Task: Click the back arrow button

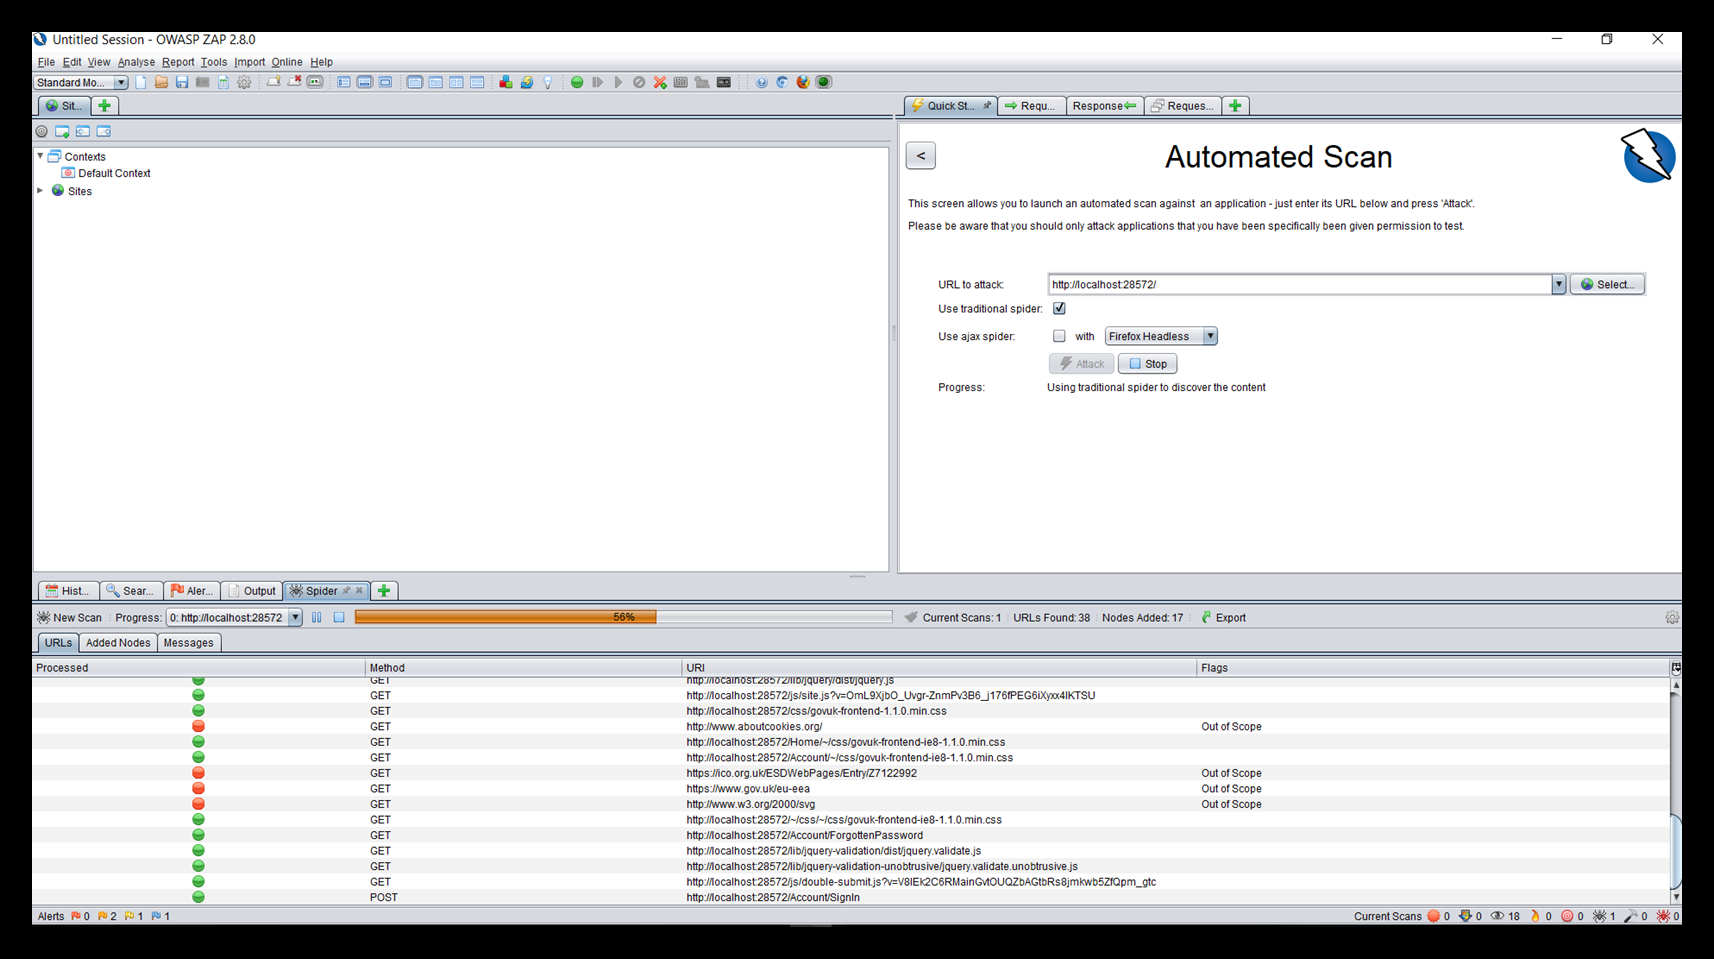Action: pyautogui.click(x=921, y=155)
